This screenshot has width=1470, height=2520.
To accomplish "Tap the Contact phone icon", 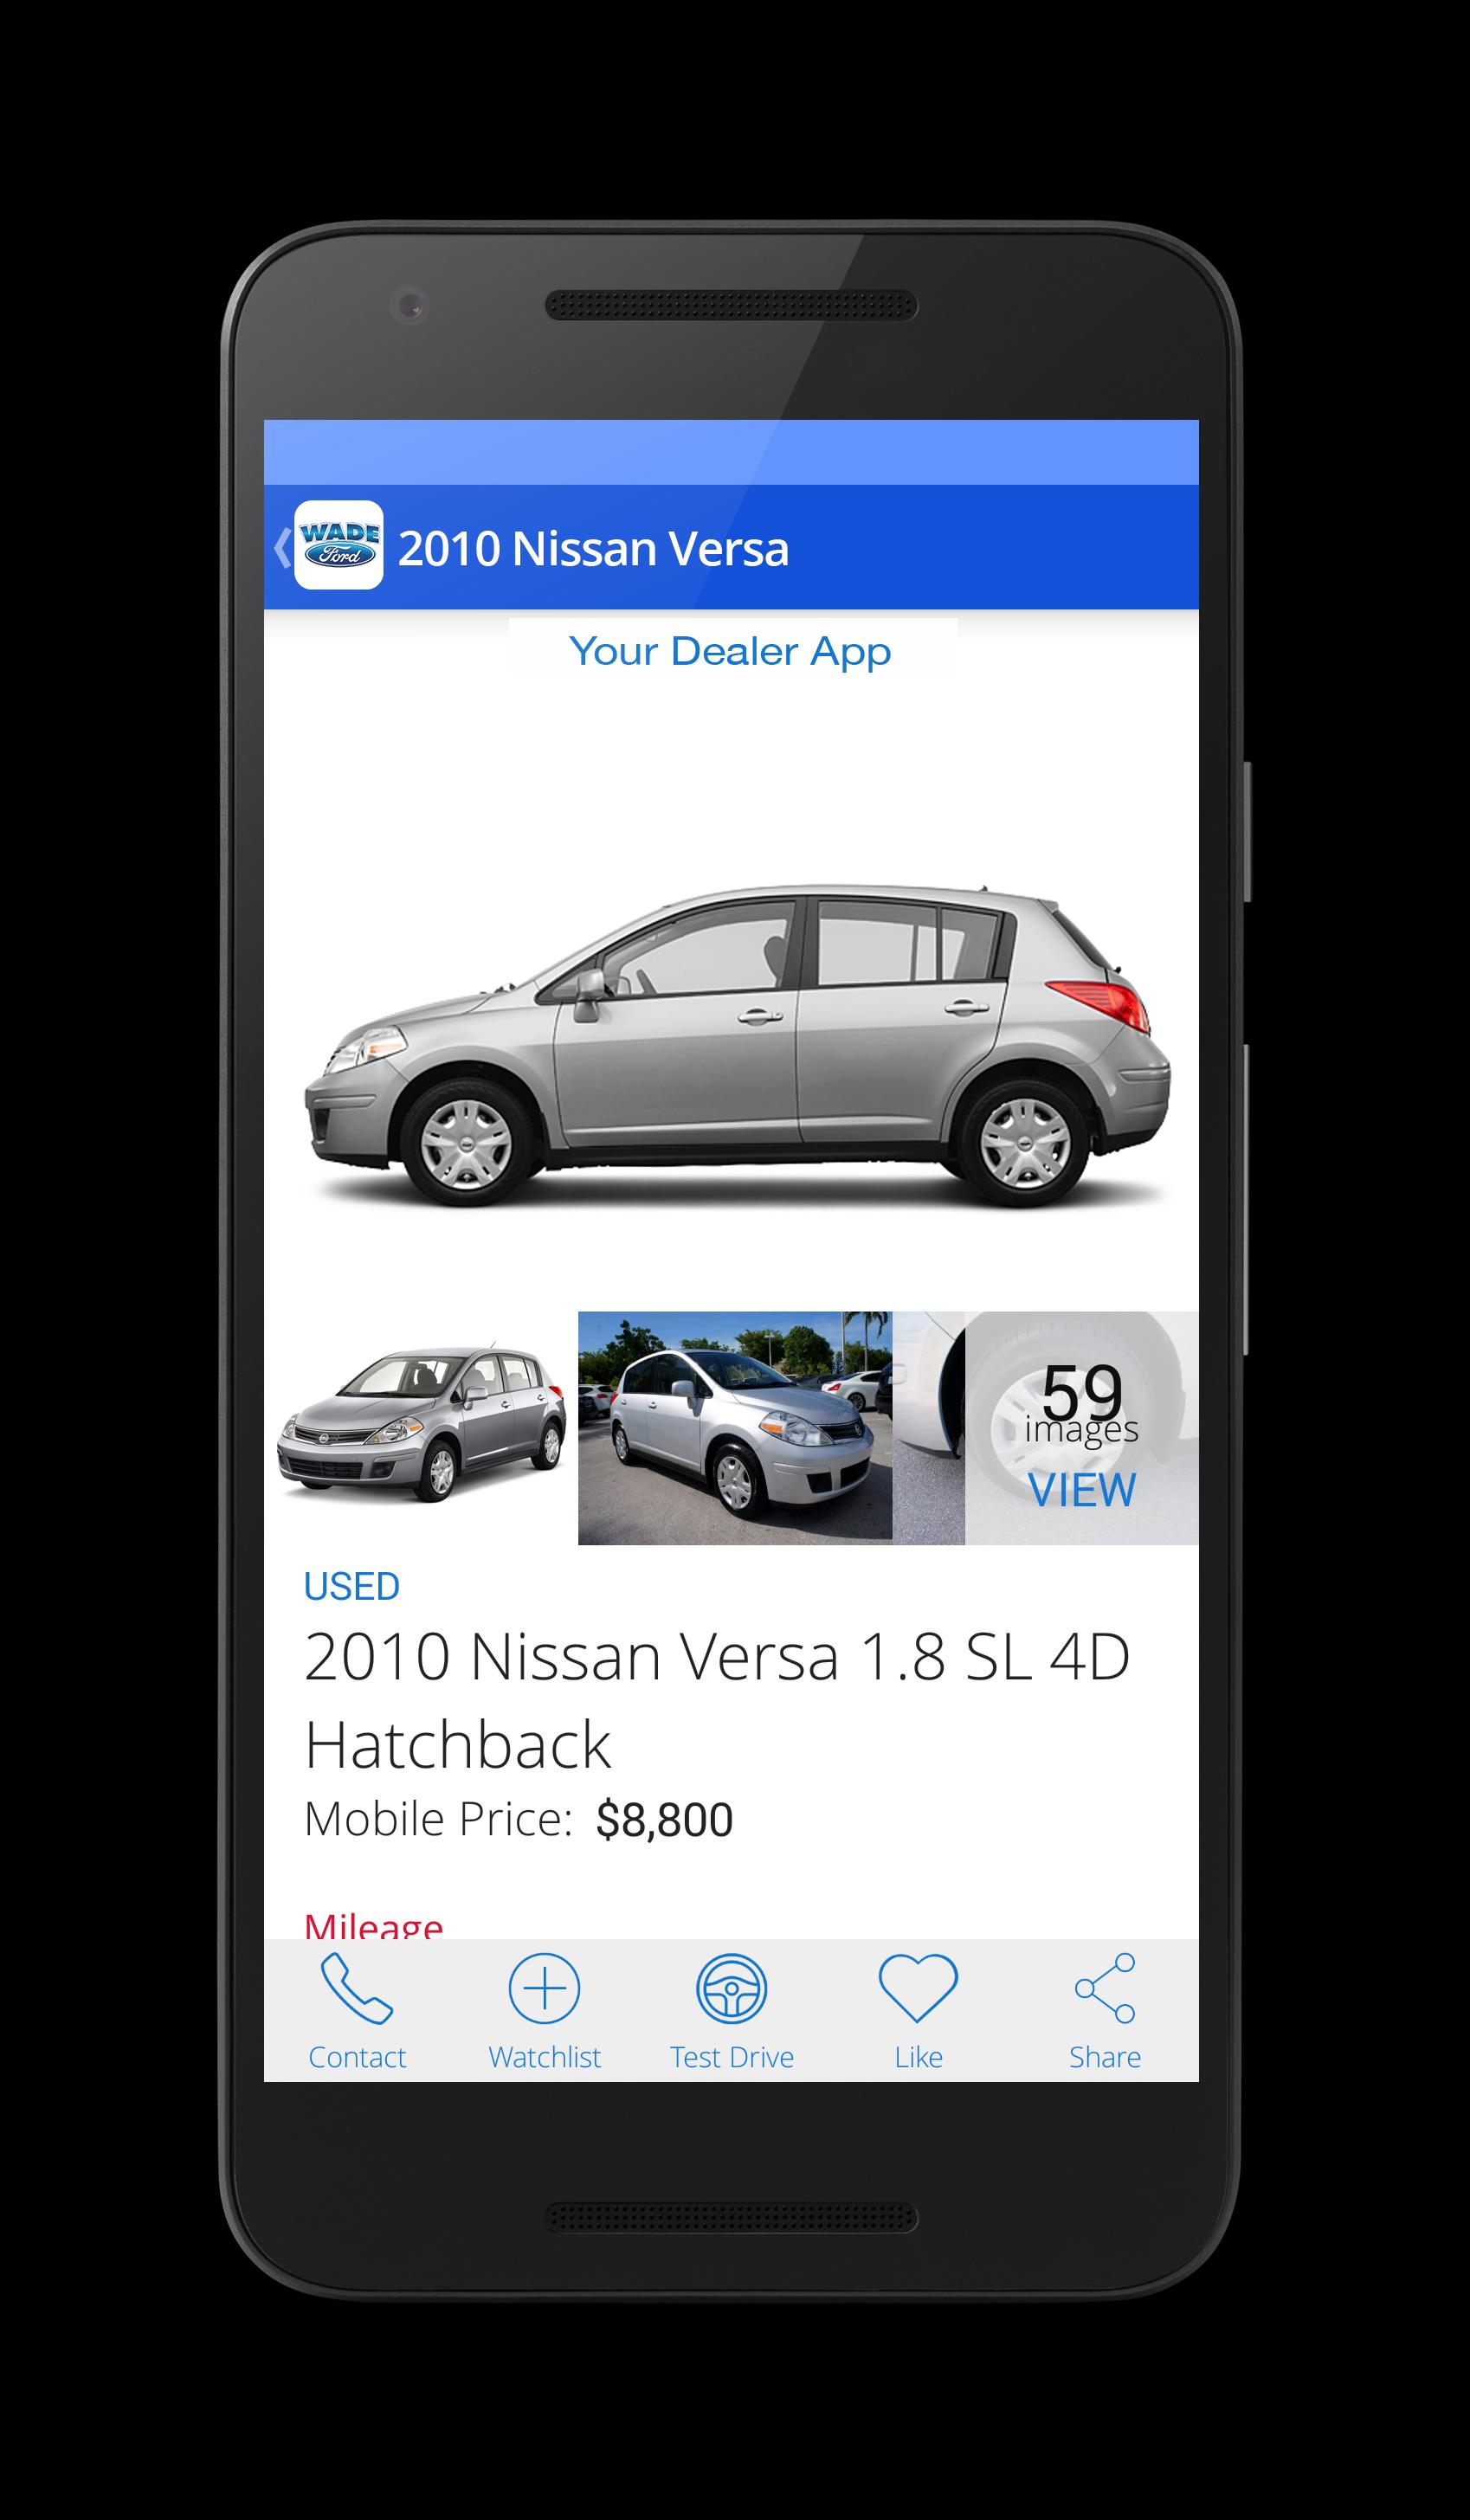I will pos(356,1988).
